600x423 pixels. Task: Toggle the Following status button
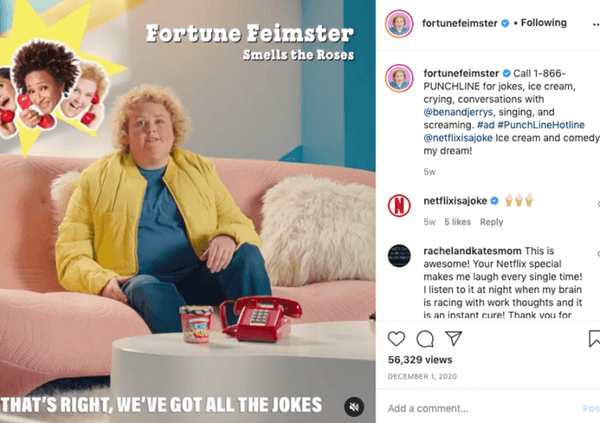coord(544,23)
